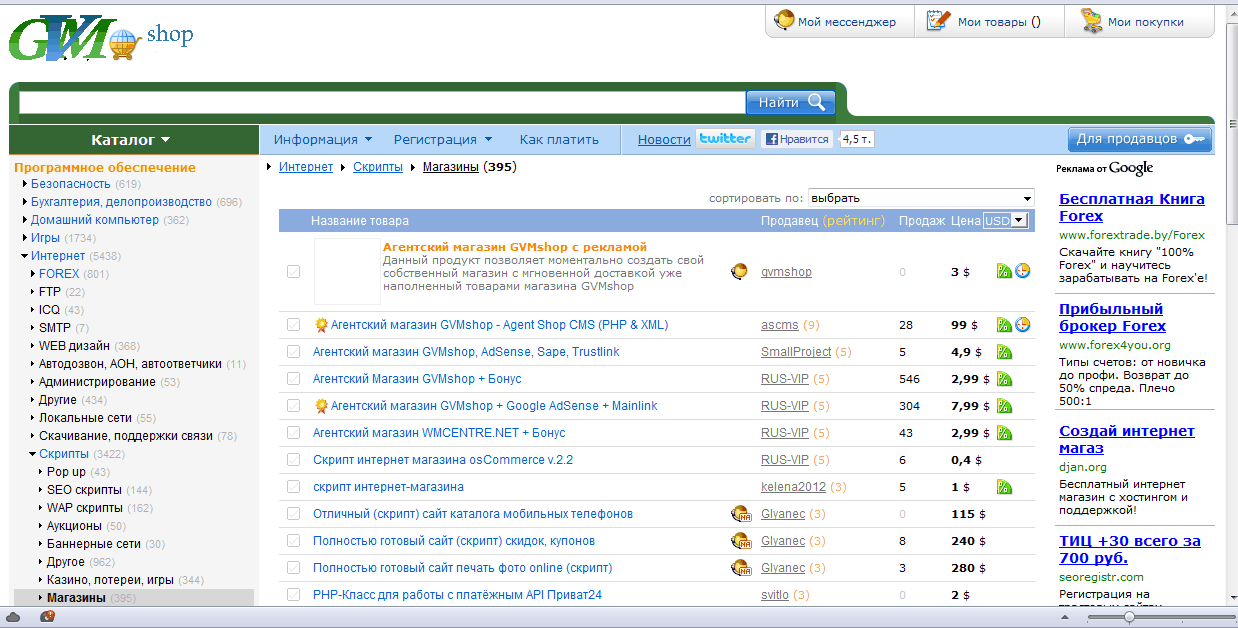The height and width of the screenshot is (628, 1238).
Task: Click green discount icon in ascms row
Action: coord(1004,324)
